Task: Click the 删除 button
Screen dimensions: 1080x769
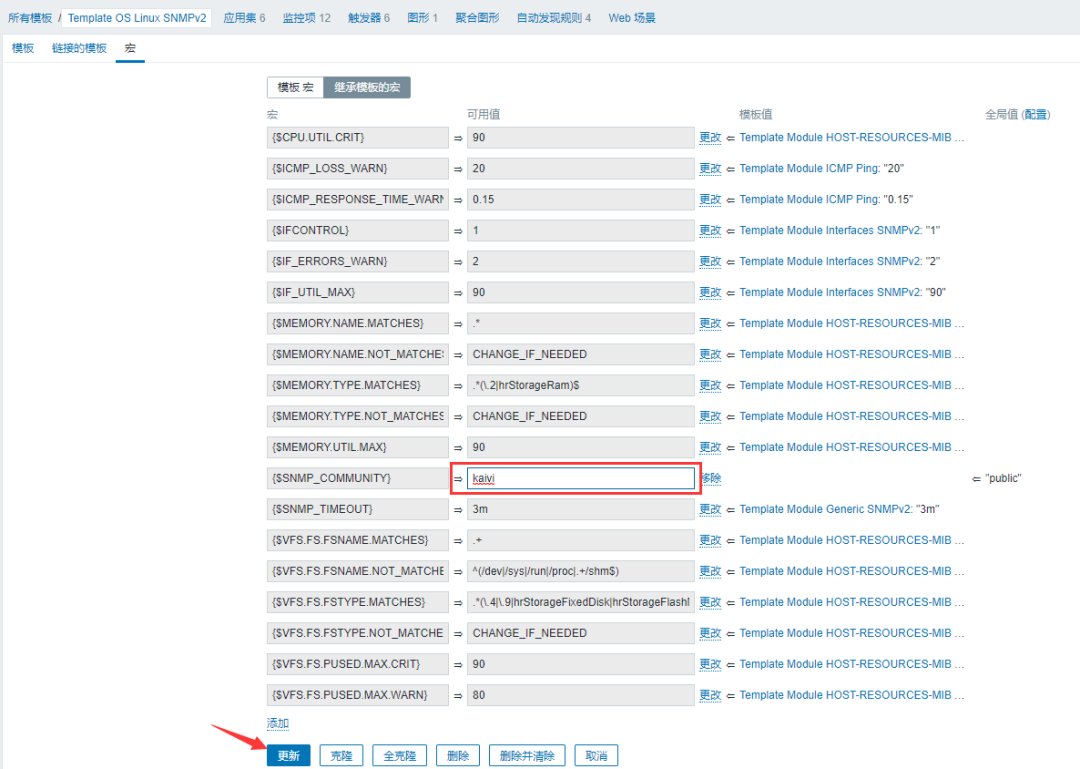Action: pos(458,756)
